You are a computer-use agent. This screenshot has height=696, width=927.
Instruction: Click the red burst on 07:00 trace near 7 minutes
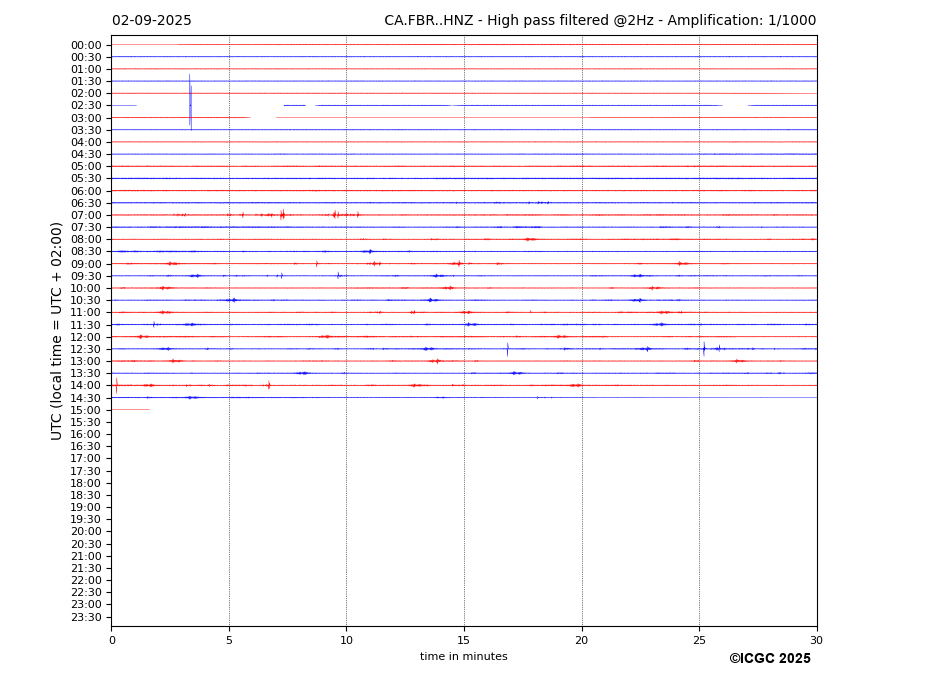pos(283,215)
